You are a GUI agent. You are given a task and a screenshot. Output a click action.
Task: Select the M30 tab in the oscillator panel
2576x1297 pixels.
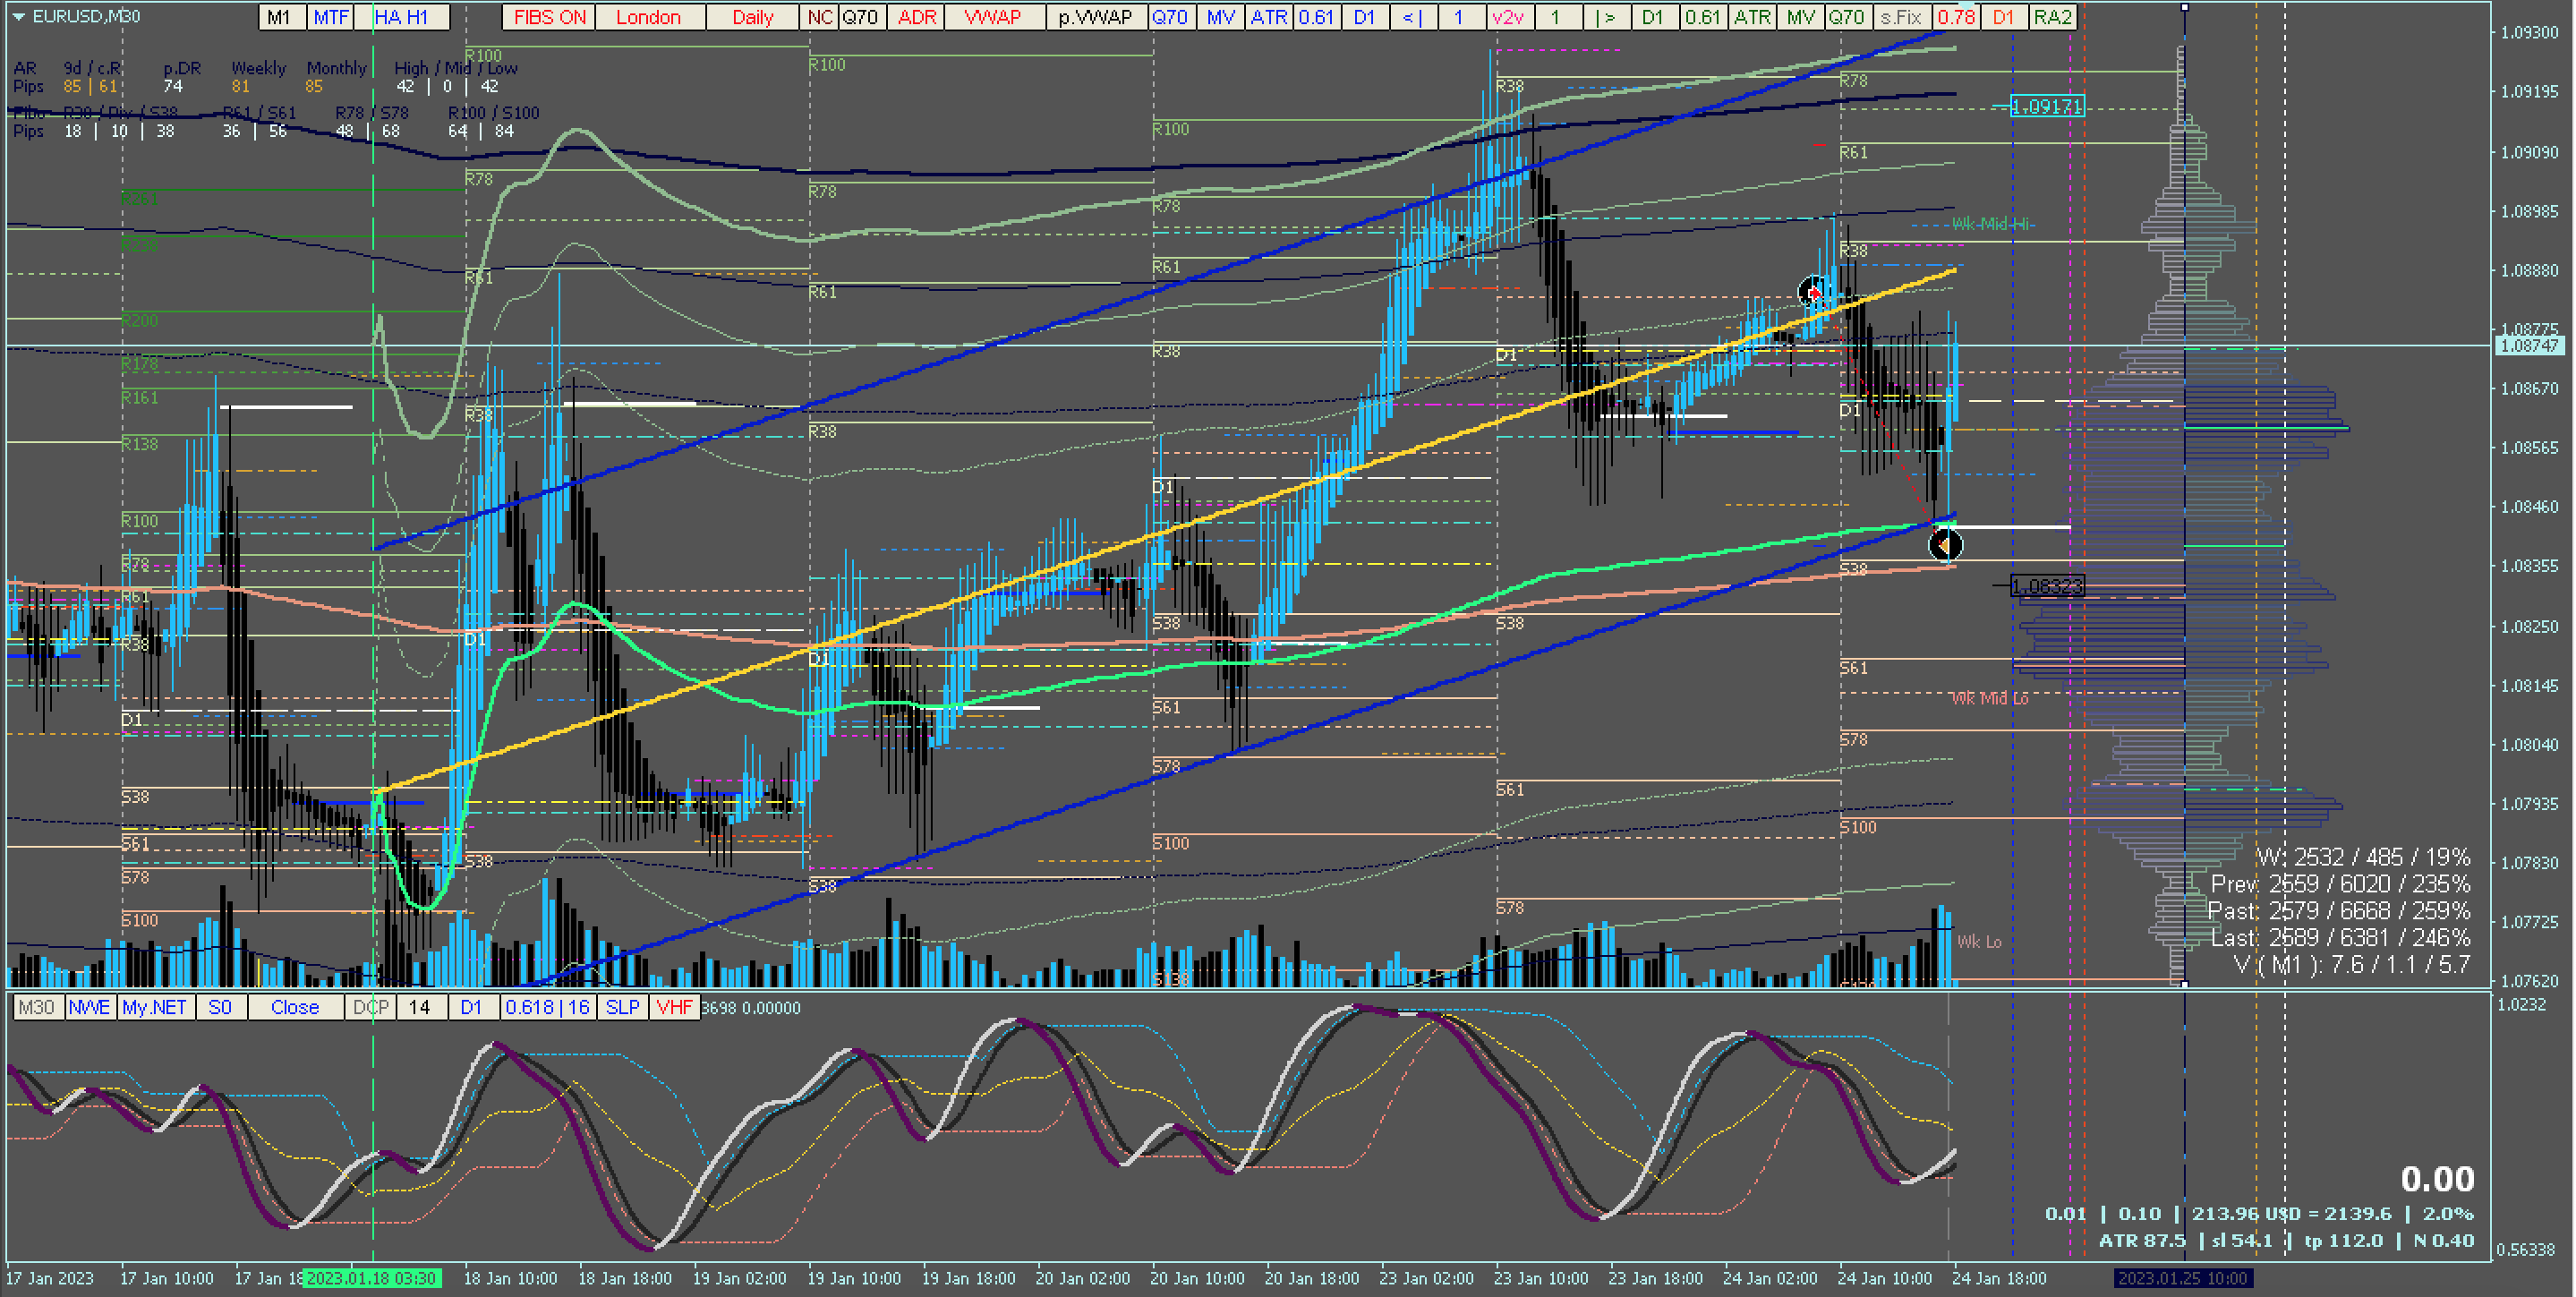click(x=37, y=1007)
